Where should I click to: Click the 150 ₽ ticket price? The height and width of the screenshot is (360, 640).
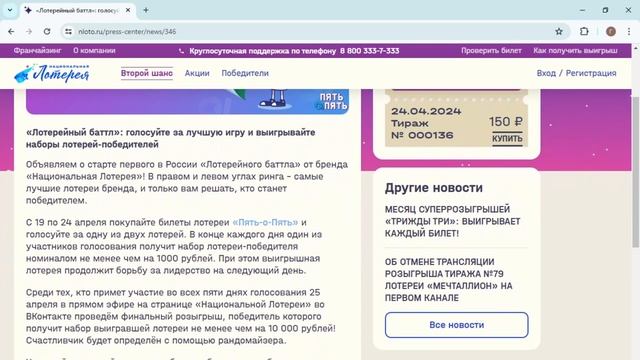[x=505, y=122]
